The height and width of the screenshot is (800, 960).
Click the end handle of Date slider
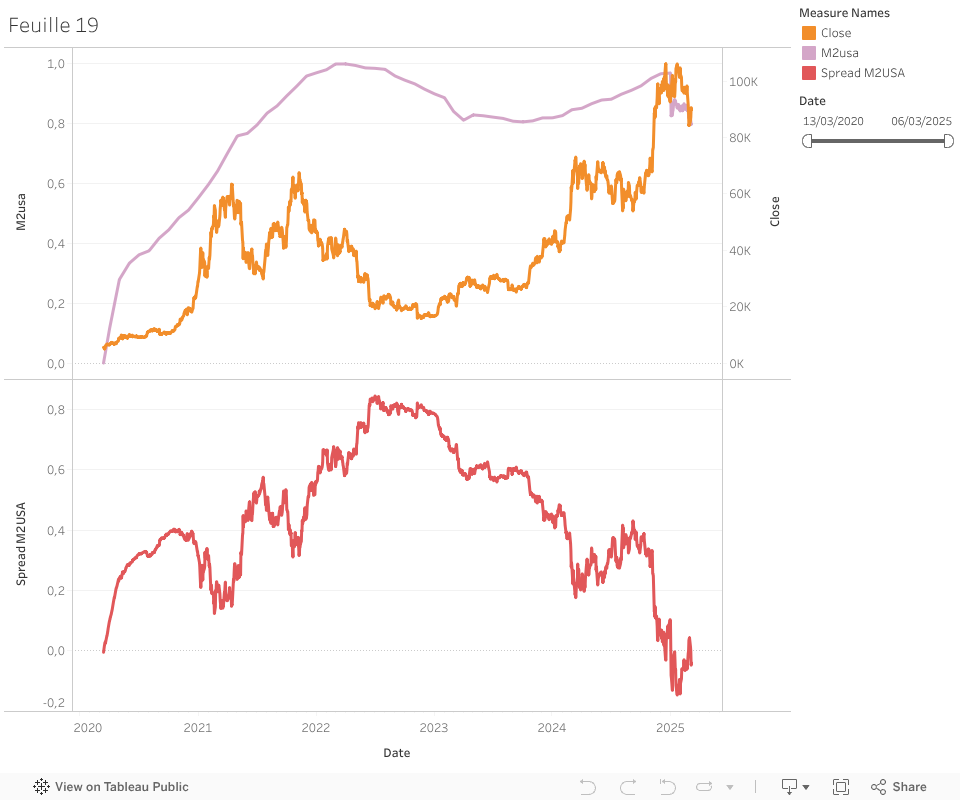click(948, 141)
